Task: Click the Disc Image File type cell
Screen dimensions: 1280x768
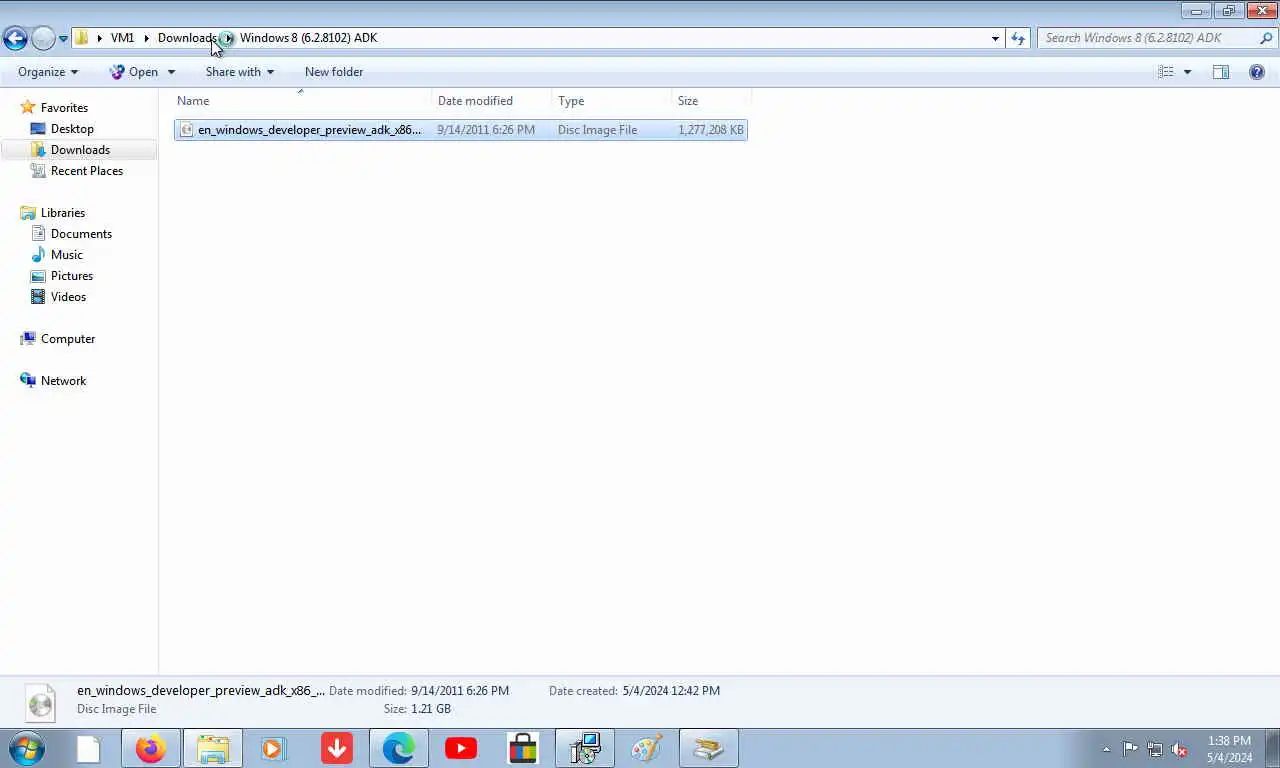Action: click(597, 130)
